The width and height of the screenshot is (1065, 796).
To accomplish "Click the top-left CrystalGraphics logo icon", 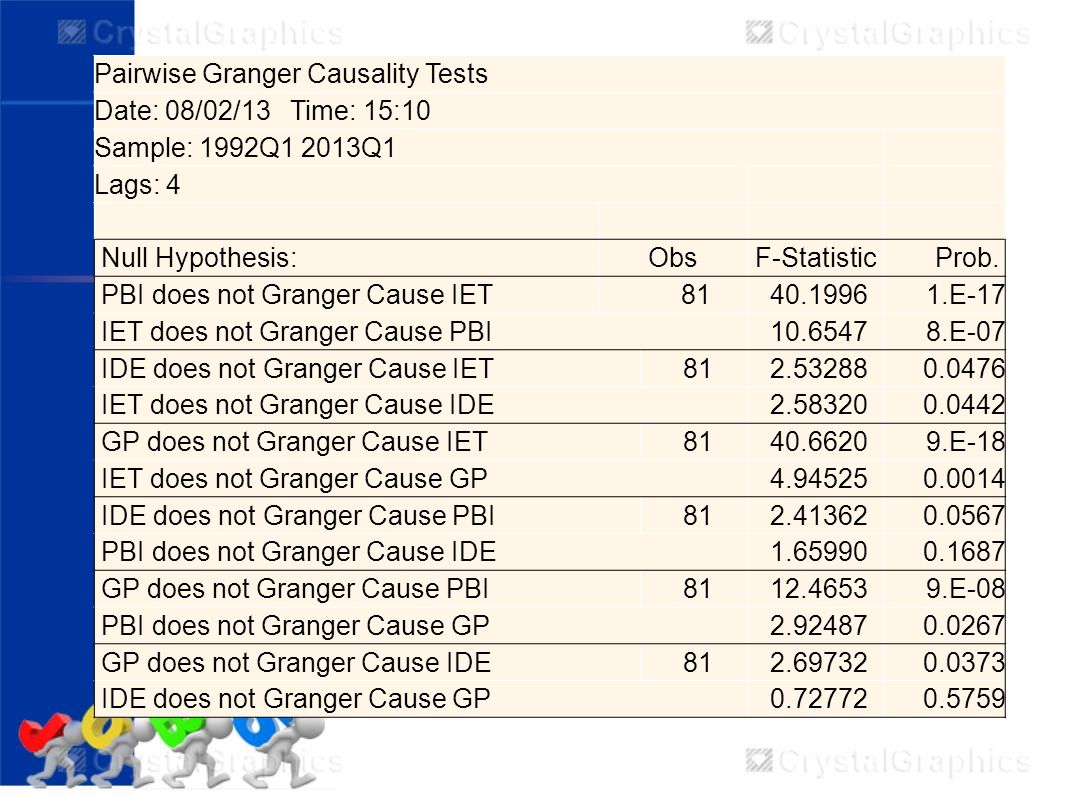I will [72, 32].
